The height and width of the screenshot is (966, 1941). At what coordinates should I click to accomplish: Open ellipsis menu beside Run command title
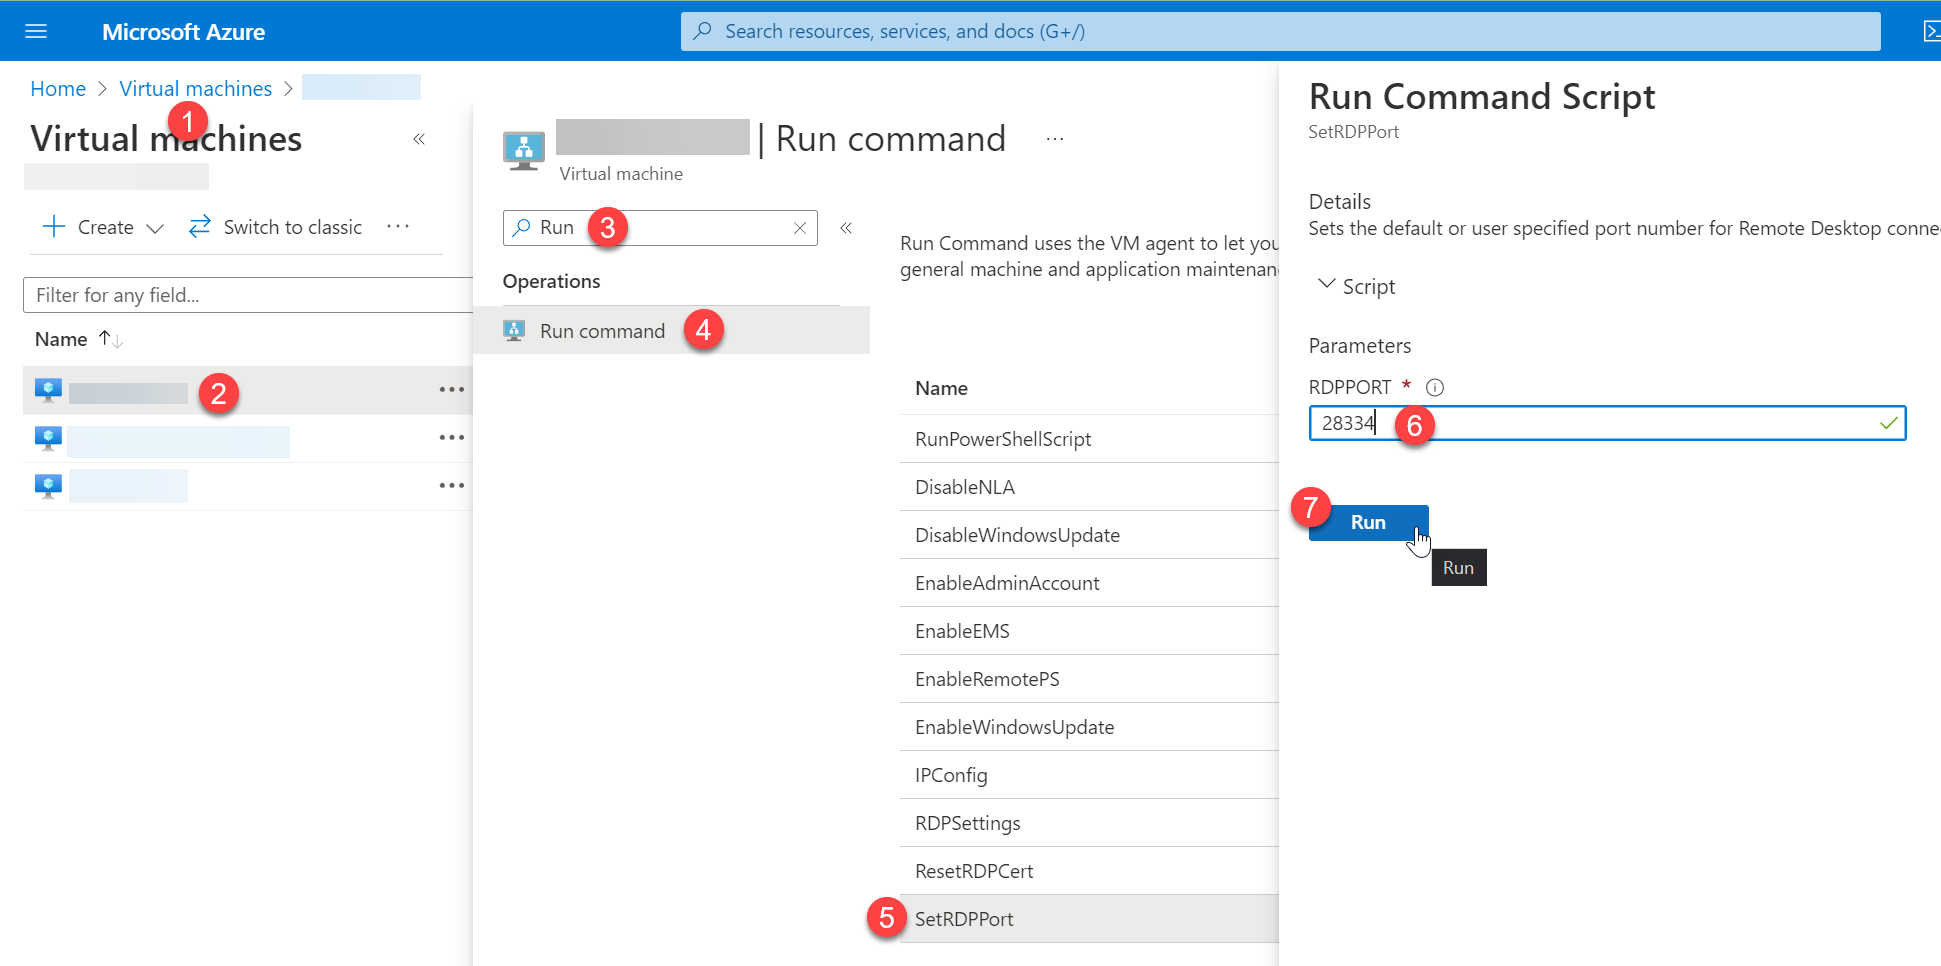1055,139
